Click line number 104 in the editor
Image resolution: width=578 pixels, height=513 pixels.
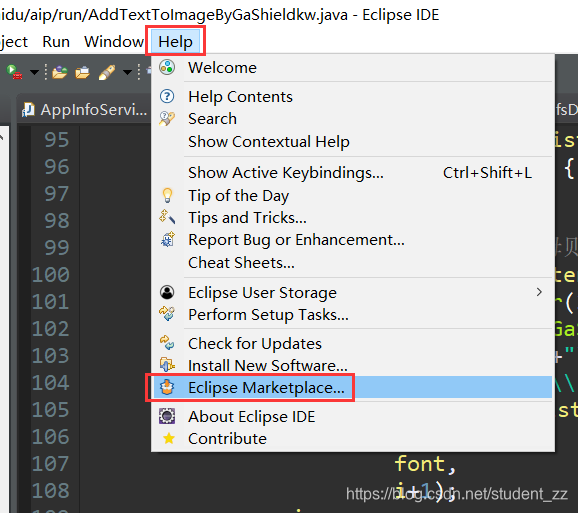pos(51,383)
